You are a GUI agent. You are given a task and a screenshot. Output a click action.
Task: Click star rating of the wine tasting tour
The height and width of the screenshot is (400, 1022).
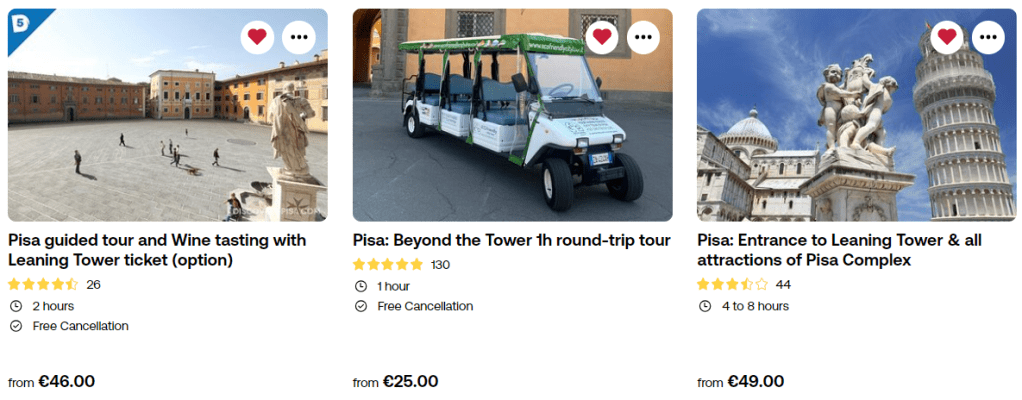click(x=43, y=284)
